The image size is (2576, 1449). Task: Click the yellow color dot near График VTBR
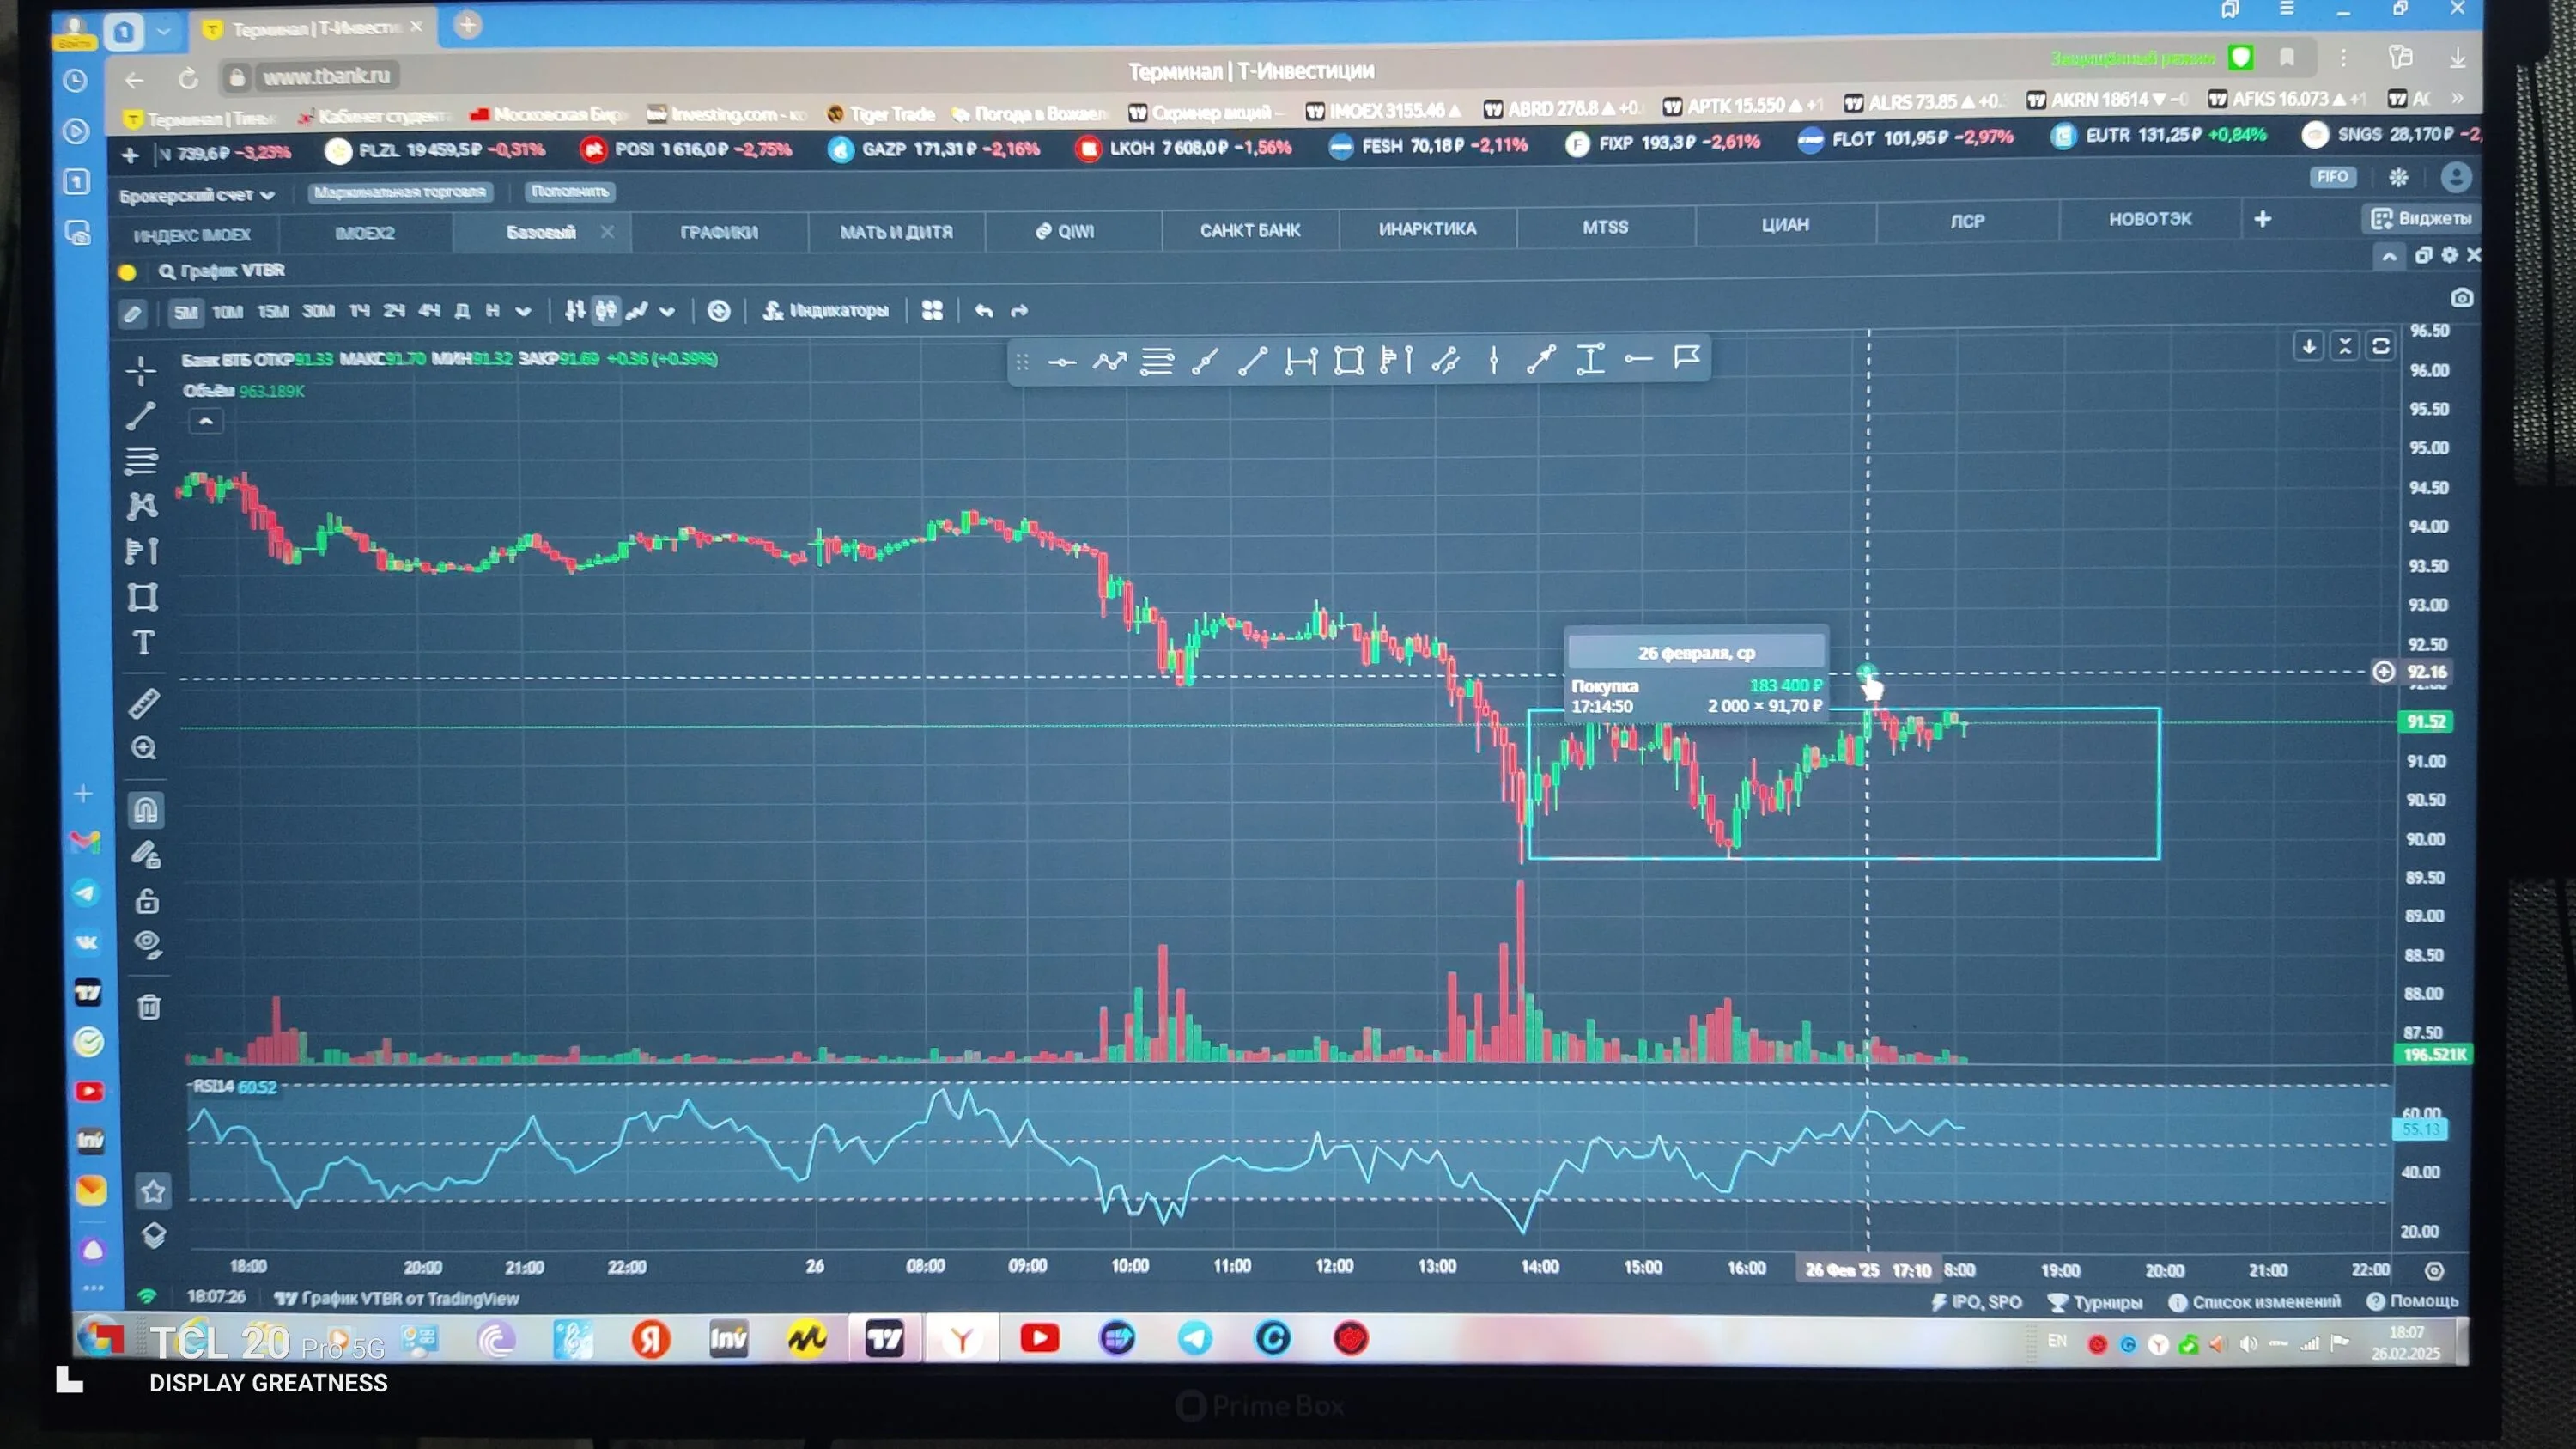click(127, 272)
